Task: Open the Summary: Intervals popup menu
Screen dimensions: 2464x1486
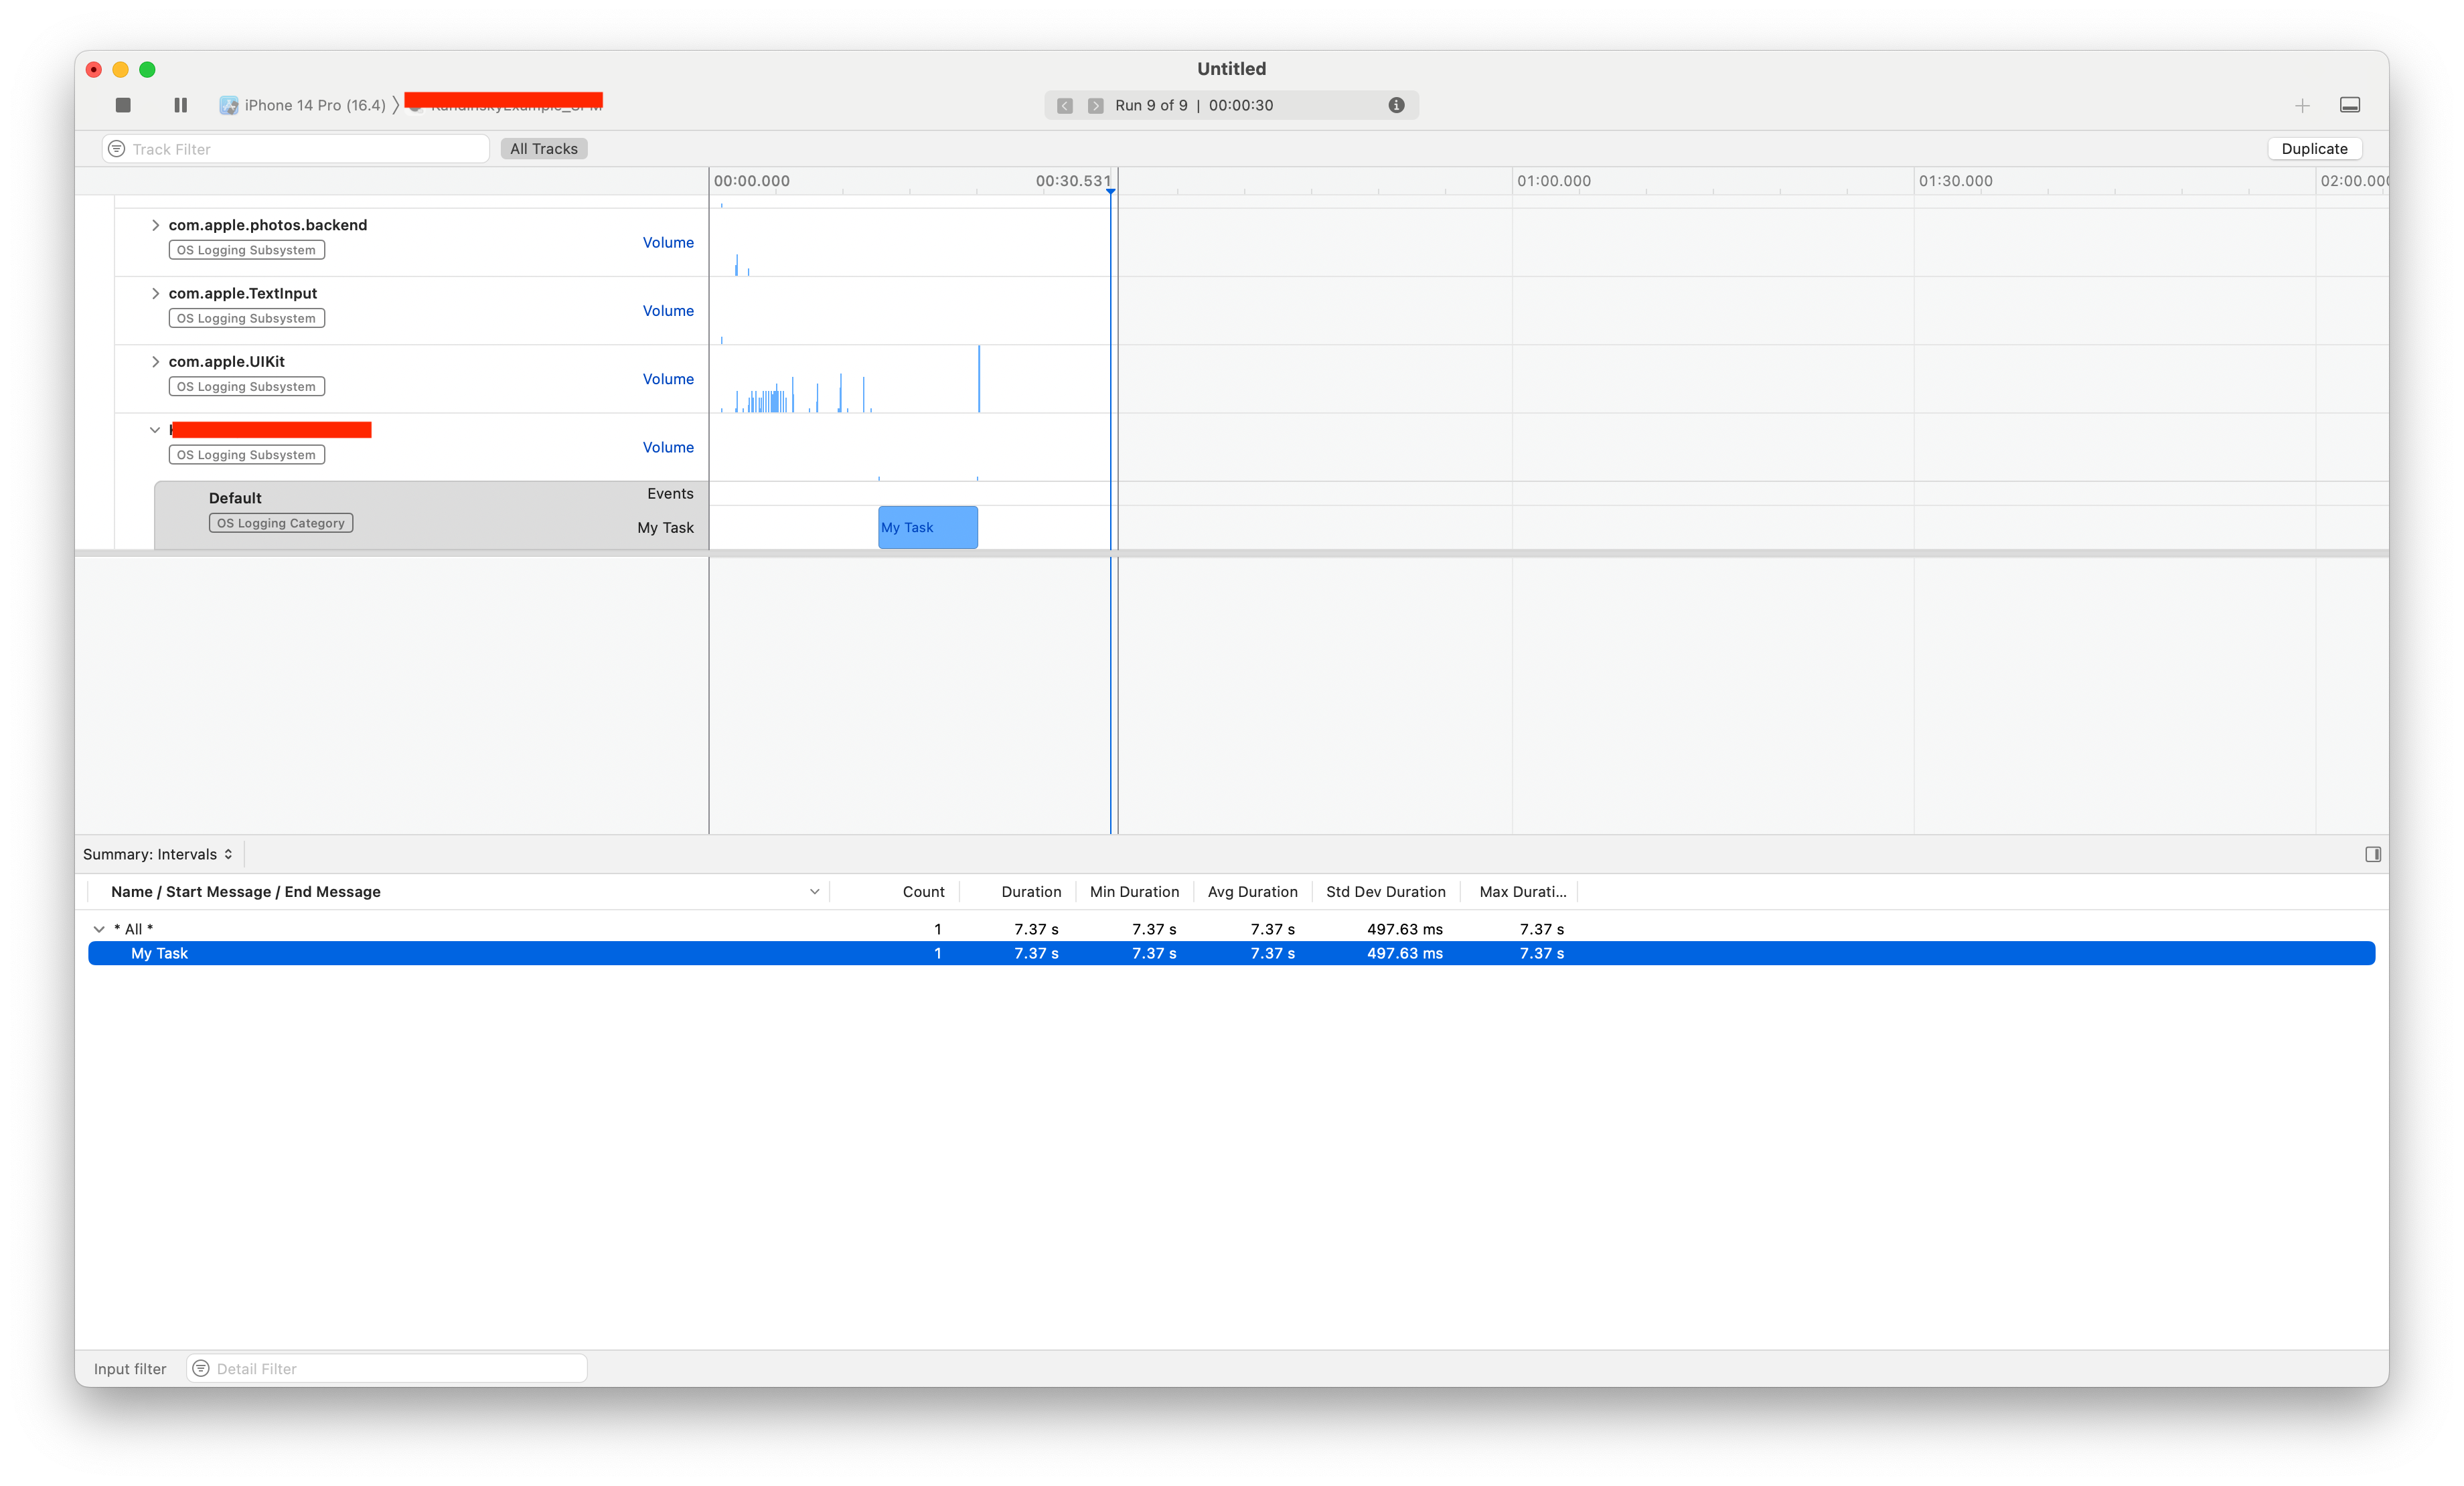Action: 158,854
